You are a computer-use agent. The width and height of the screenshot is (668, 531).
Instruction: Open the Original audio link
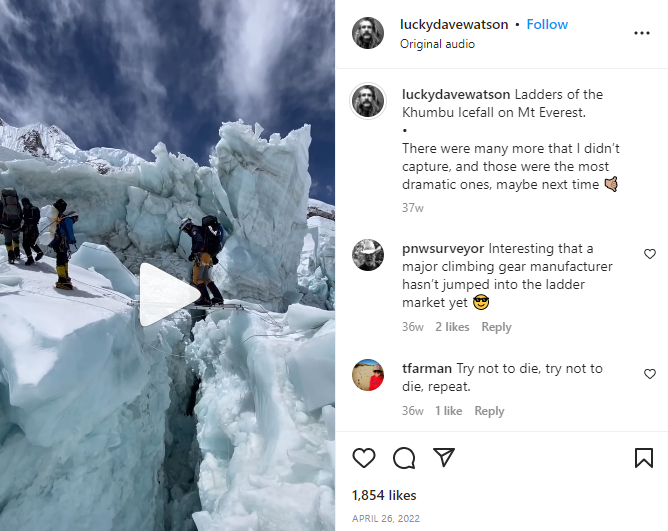tap(437, 44)
